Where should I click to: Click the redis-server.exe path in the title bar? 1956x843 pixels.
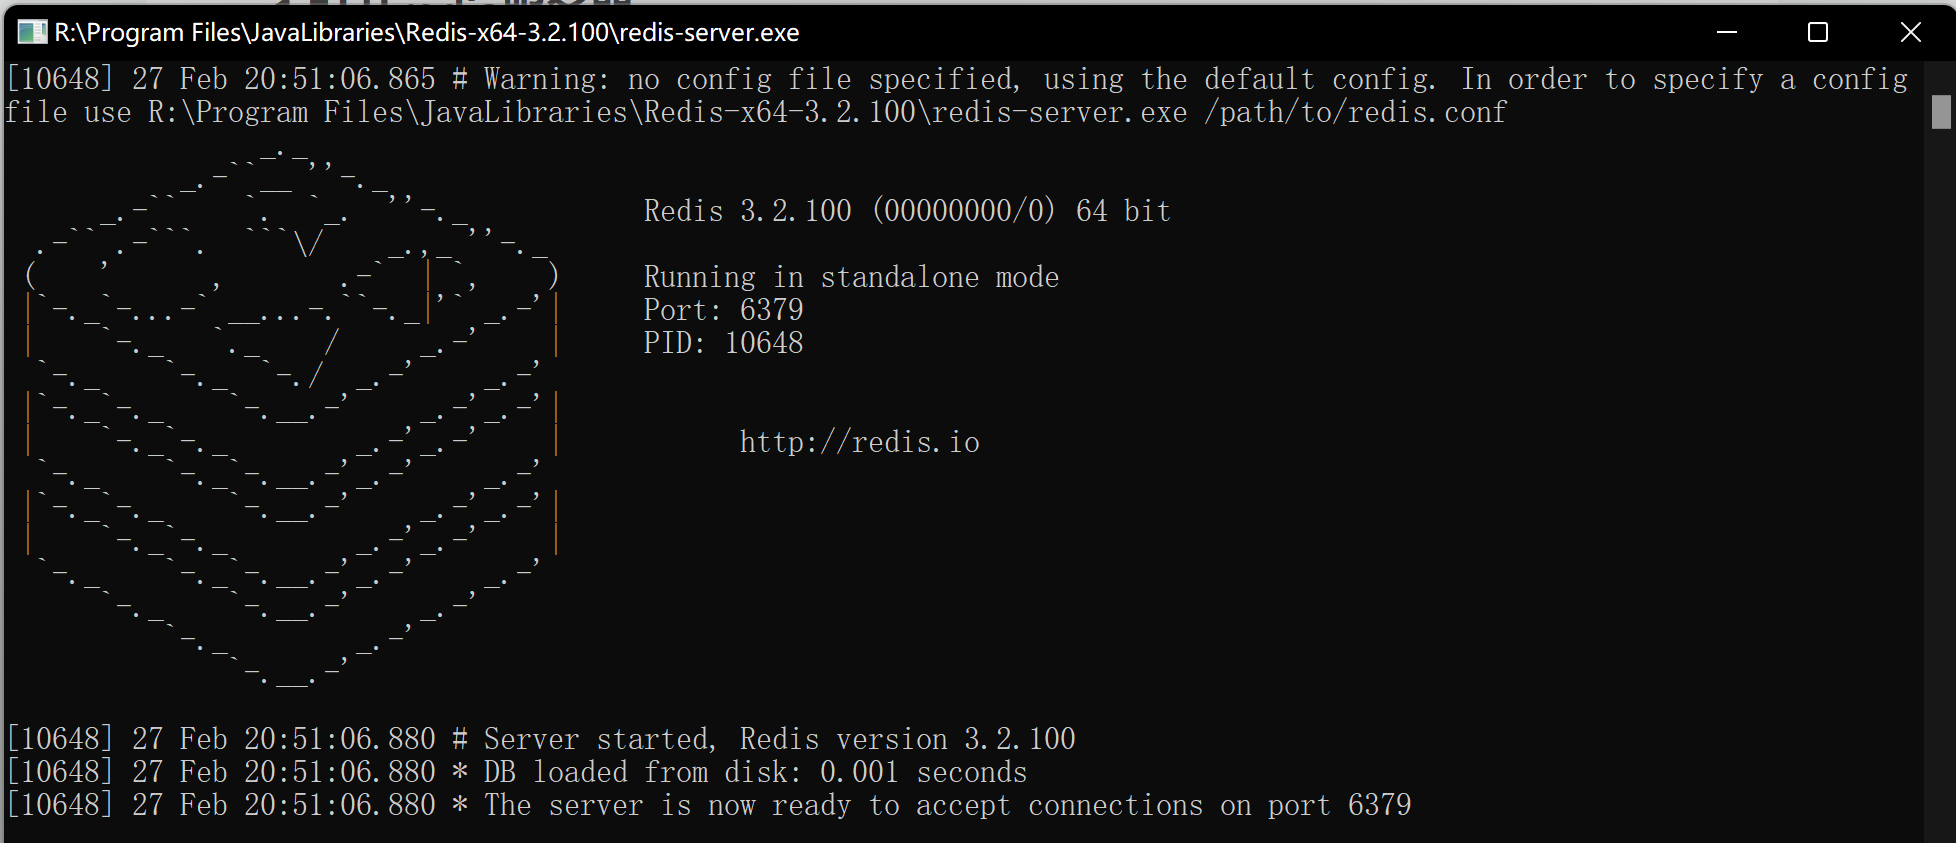pos(420,31)
